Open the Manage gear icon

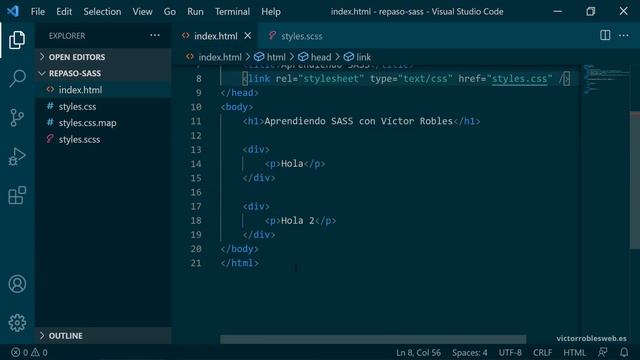click(17, 323)
